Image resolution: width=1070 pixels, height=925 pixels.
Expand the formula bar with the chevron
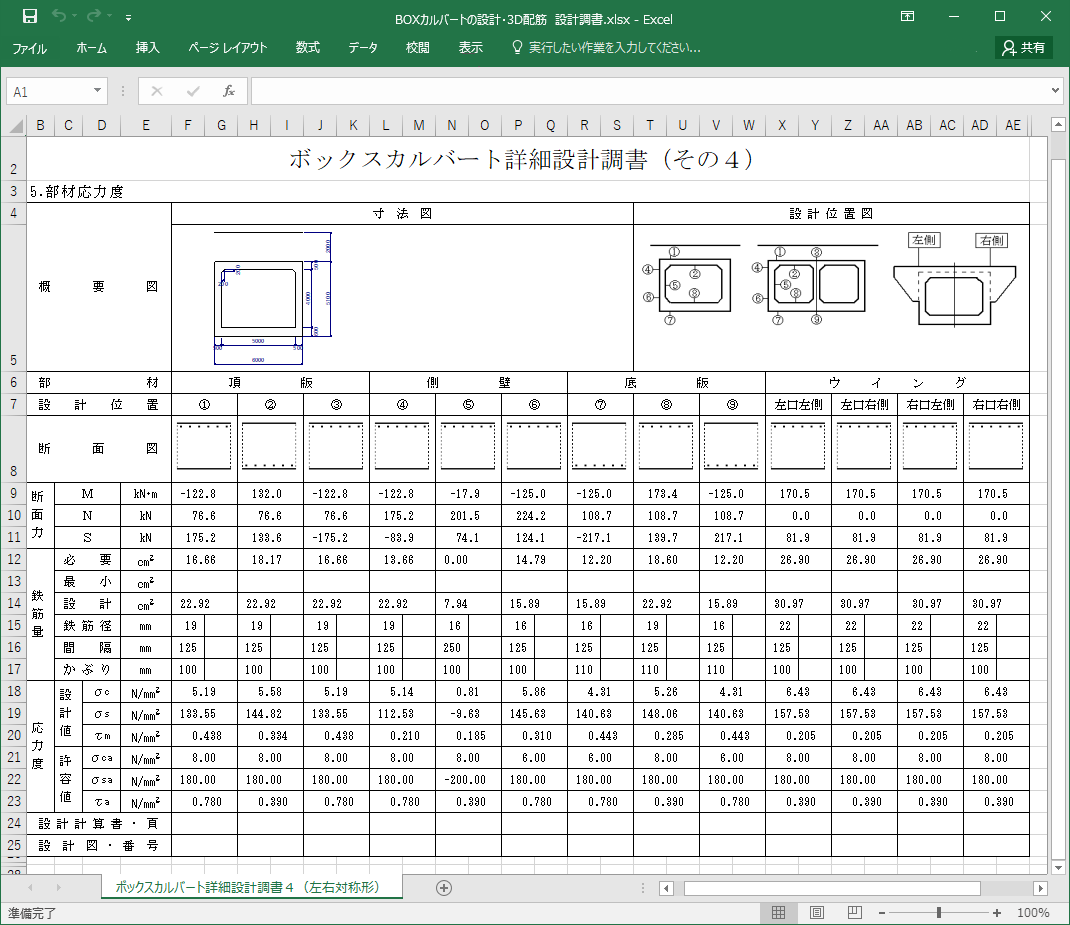pyautogui.click(x=1055, y=91)
